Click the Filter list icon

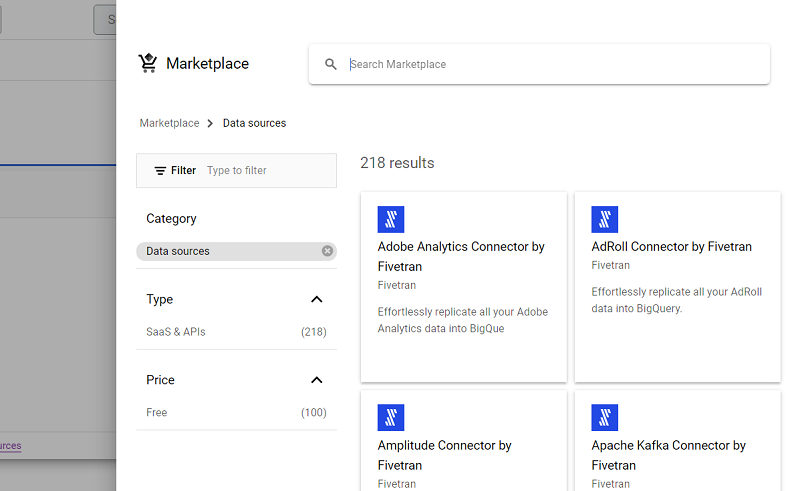tap(160, 171)
